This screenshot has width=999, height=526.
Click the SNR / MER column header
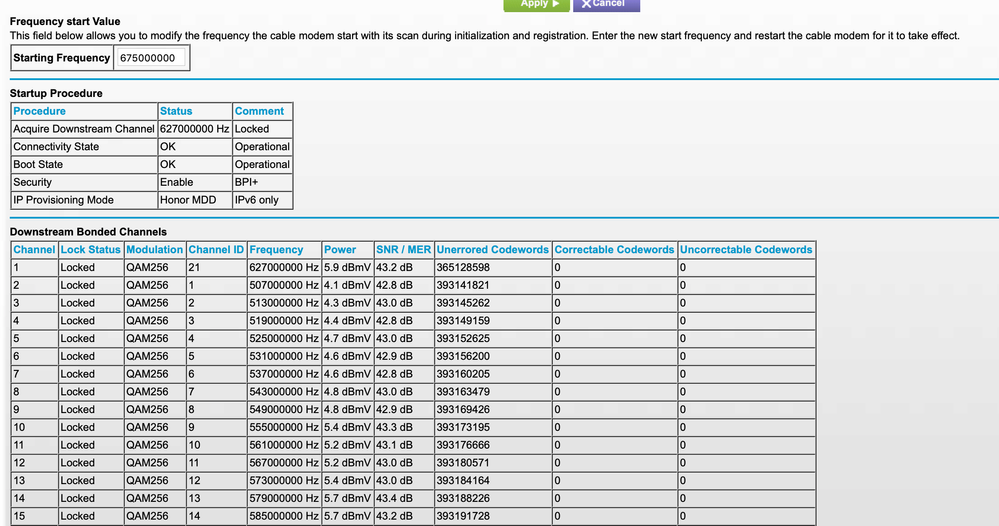[x=403, y=250]
